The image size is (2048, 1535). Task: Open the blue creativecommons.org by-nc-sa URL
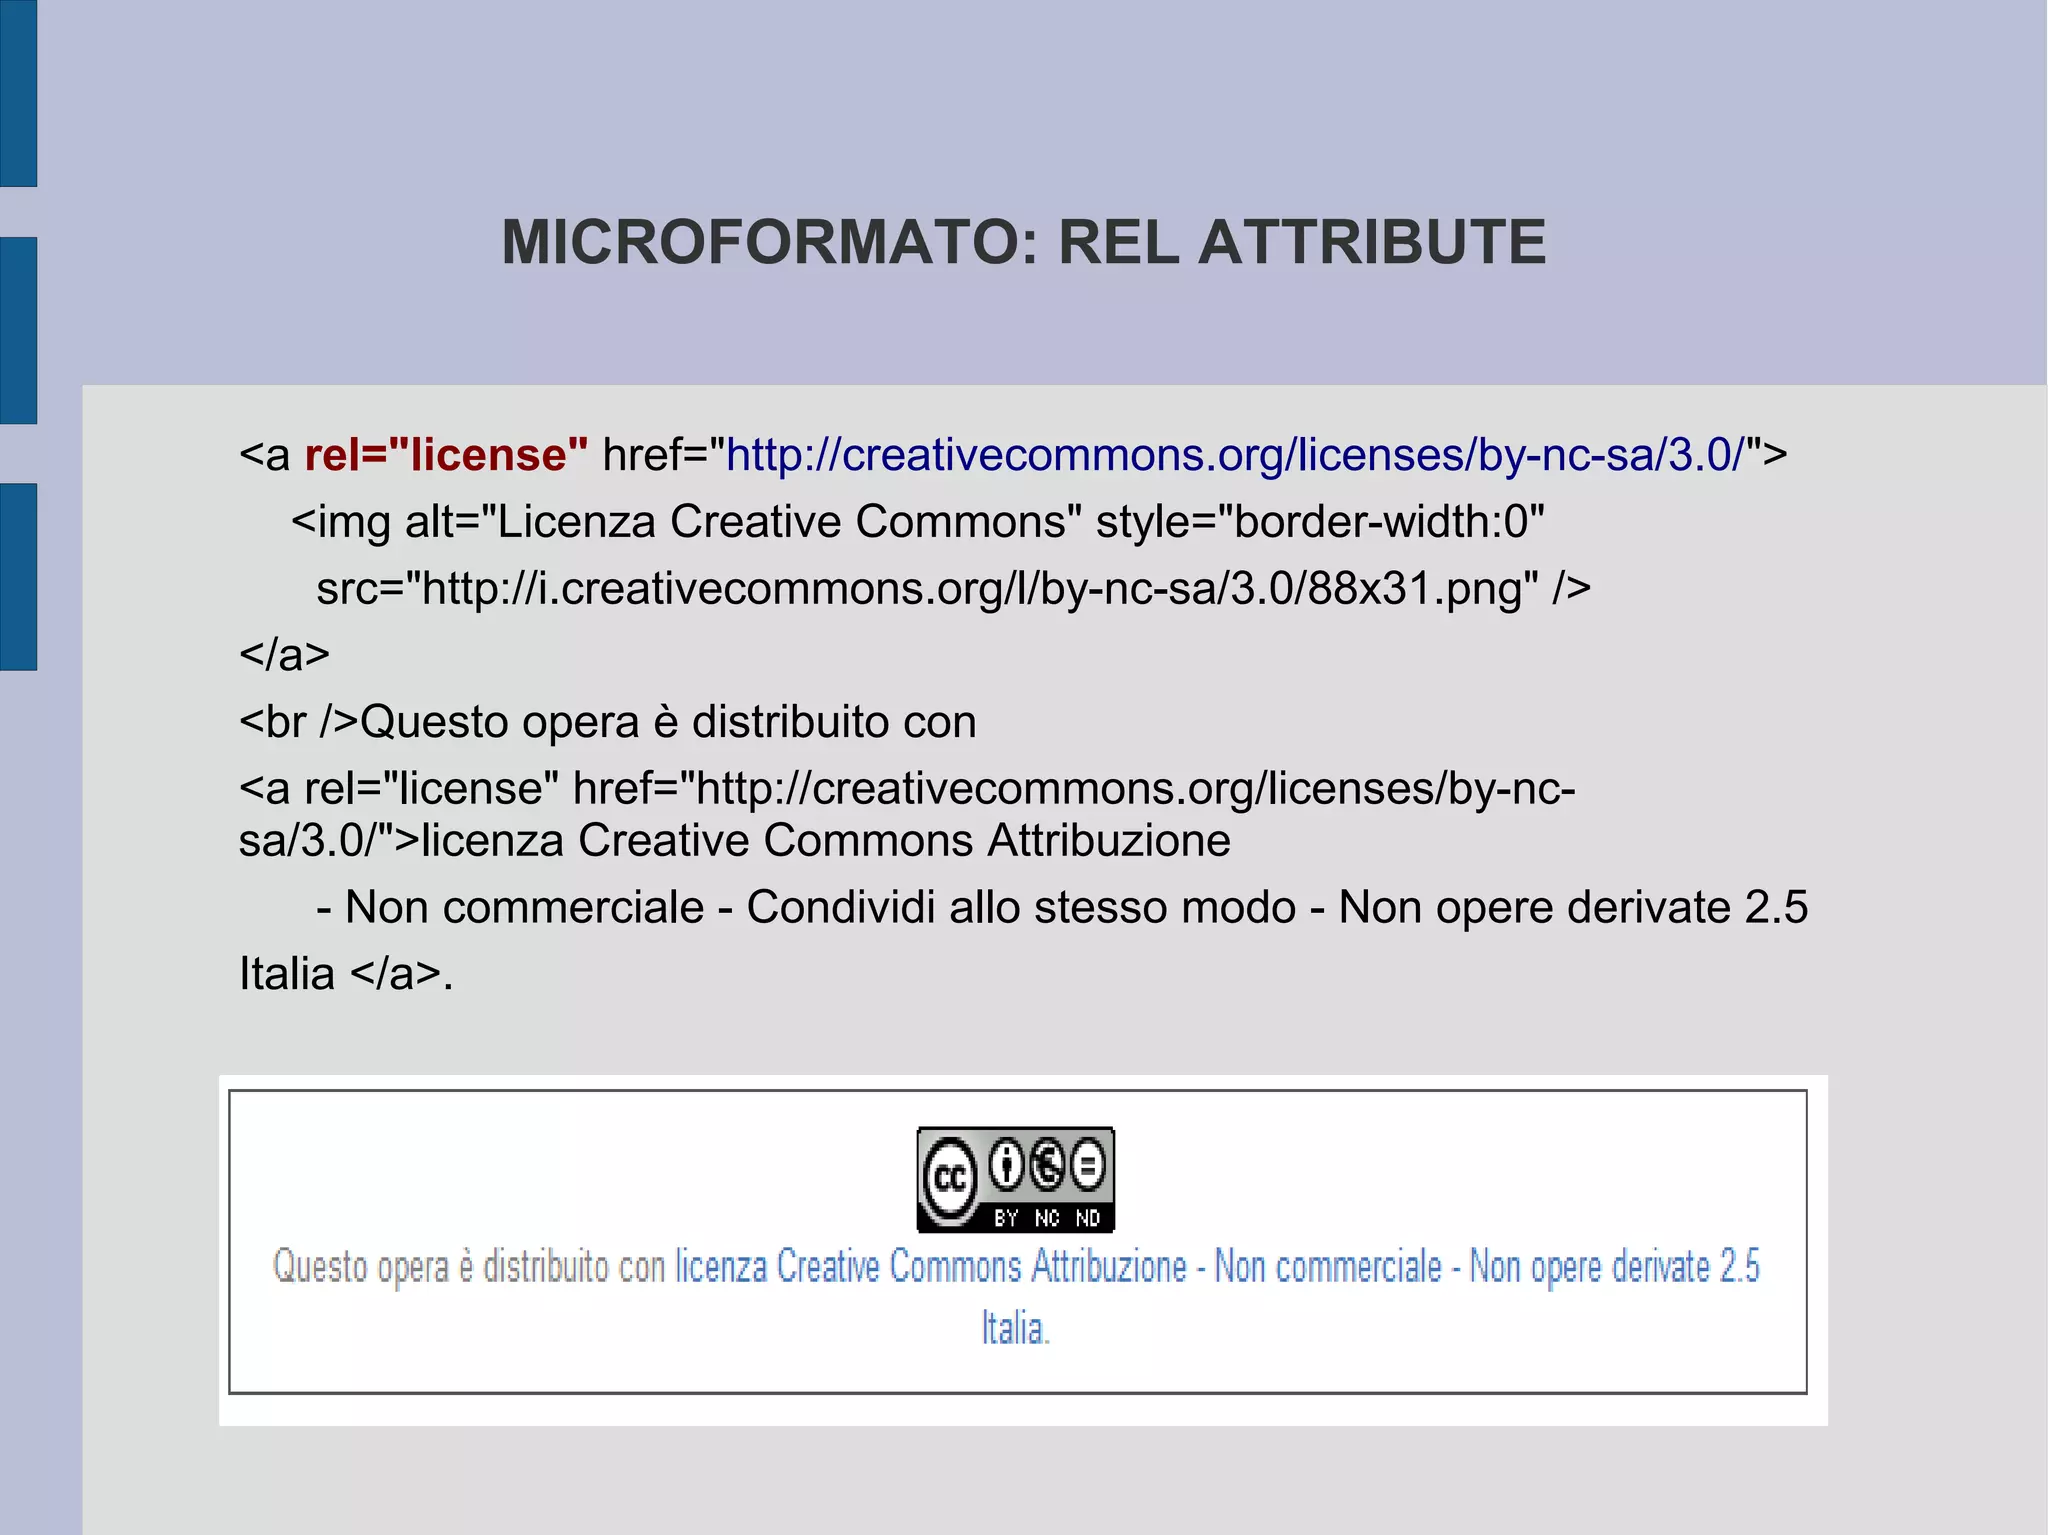tap(1235, 455)
